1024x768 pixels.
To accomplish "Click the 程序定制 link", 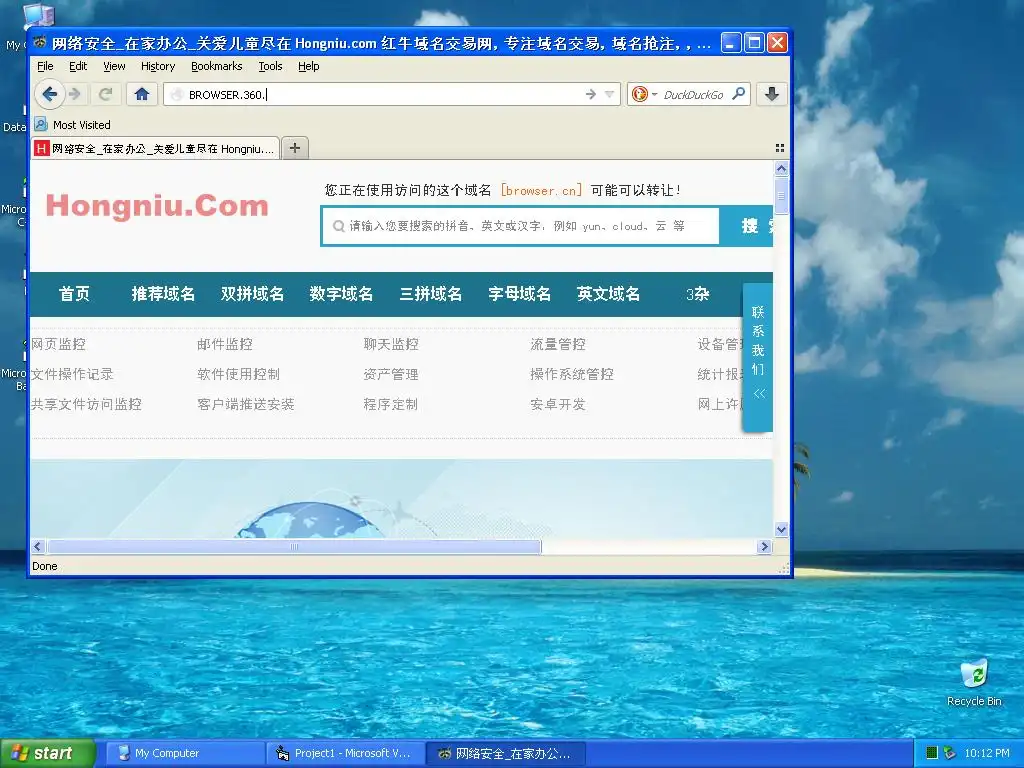I will (x=391, y=404).
